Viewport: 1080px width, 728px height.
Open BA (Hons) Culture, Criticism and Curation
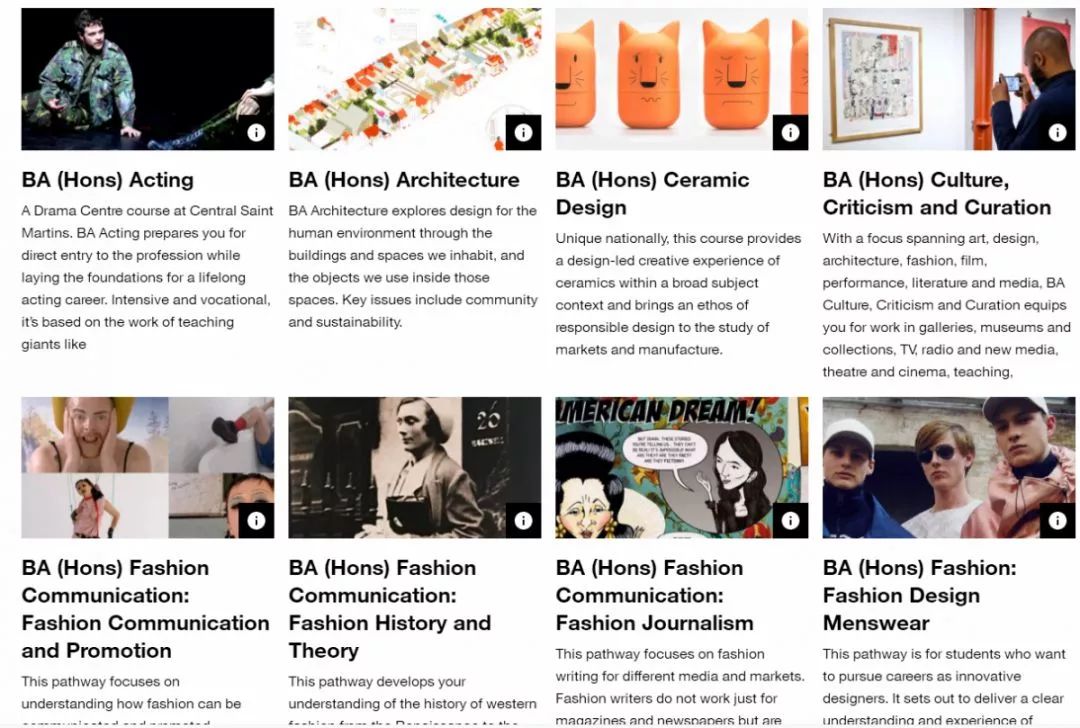937,194
